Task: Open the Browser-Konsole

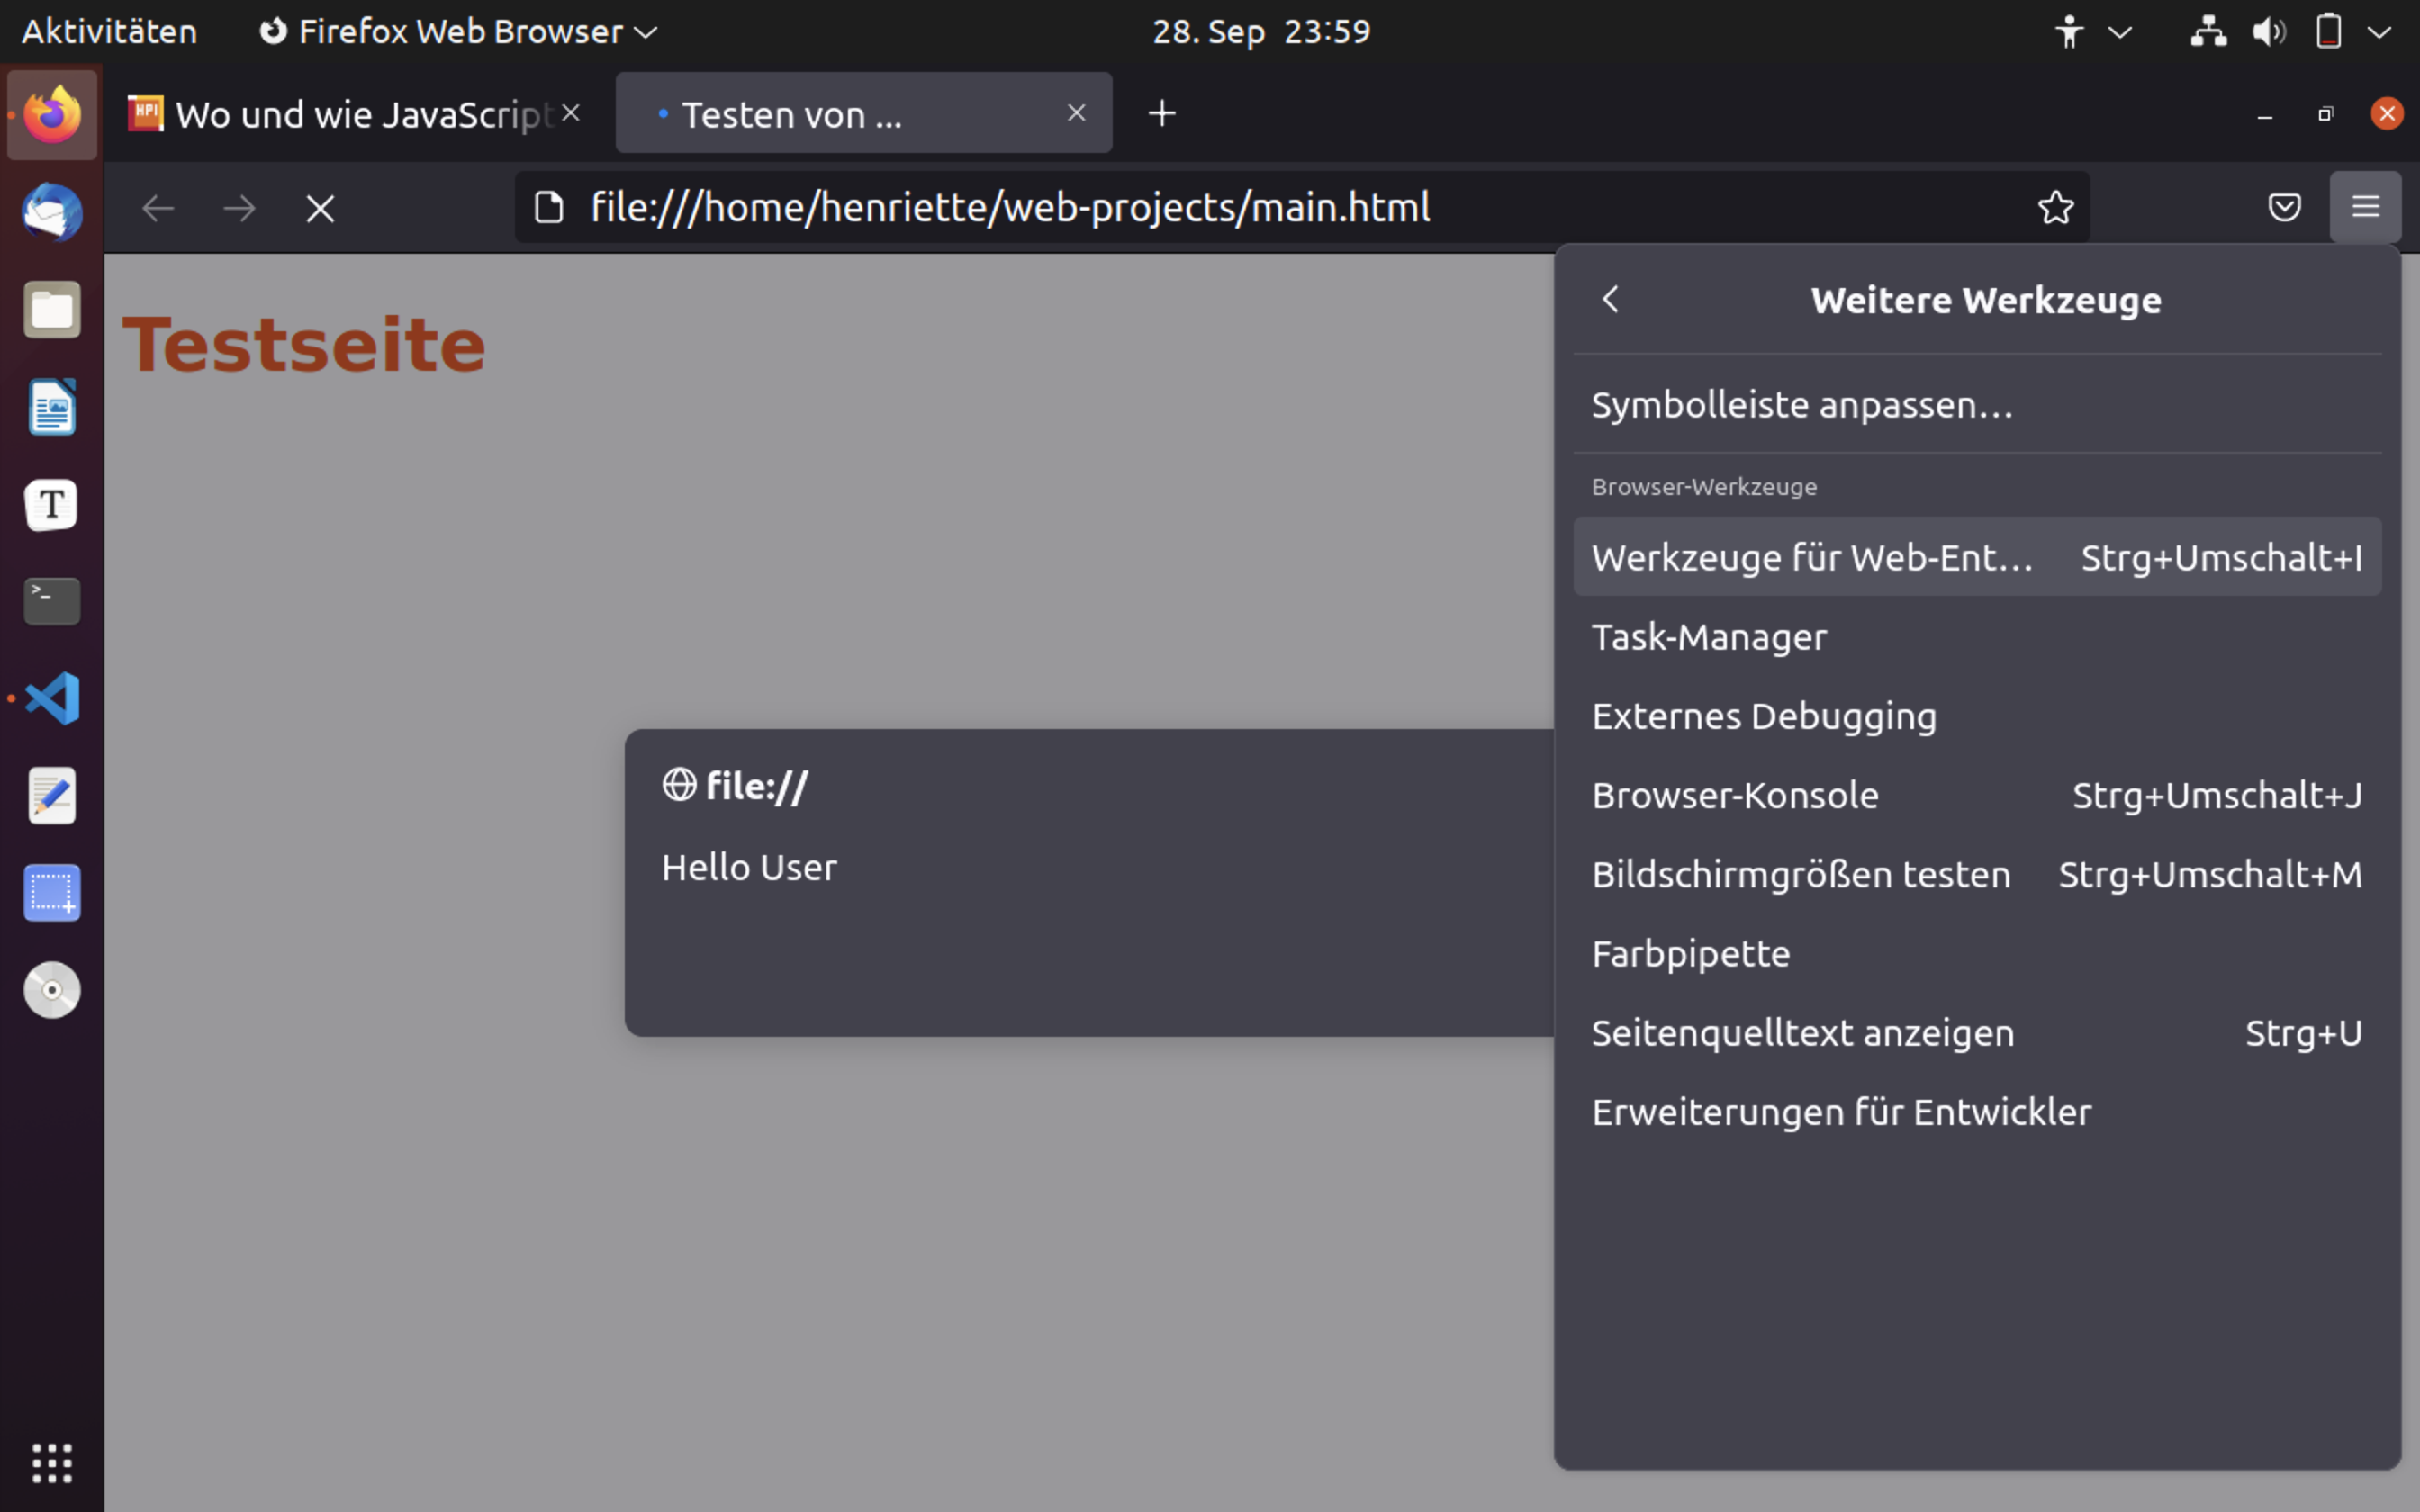Action: [1977, 795]
